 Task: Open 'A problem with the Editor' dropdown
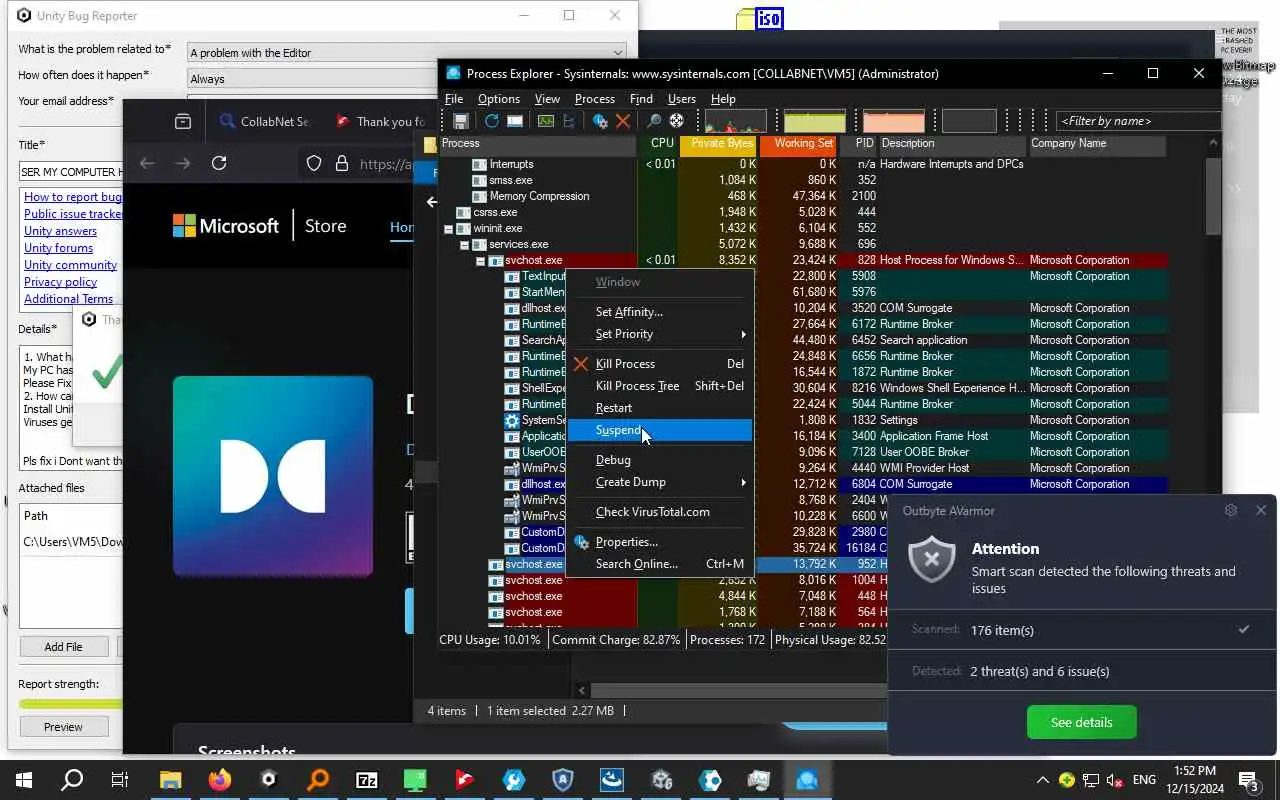click(x=407, y=52)
